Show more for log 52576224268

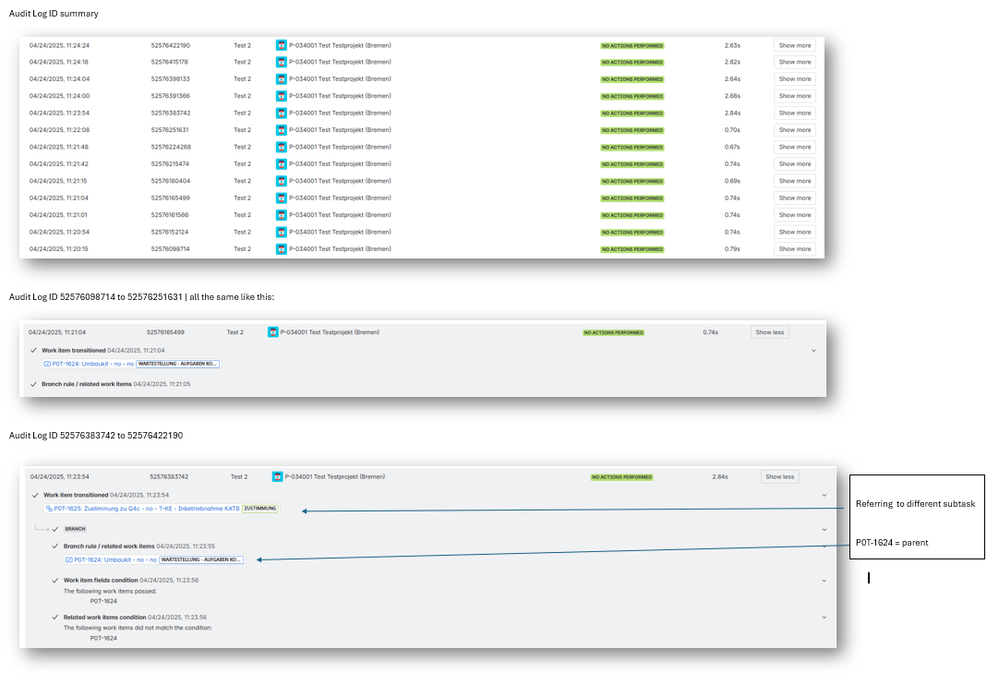pos(794,147)
